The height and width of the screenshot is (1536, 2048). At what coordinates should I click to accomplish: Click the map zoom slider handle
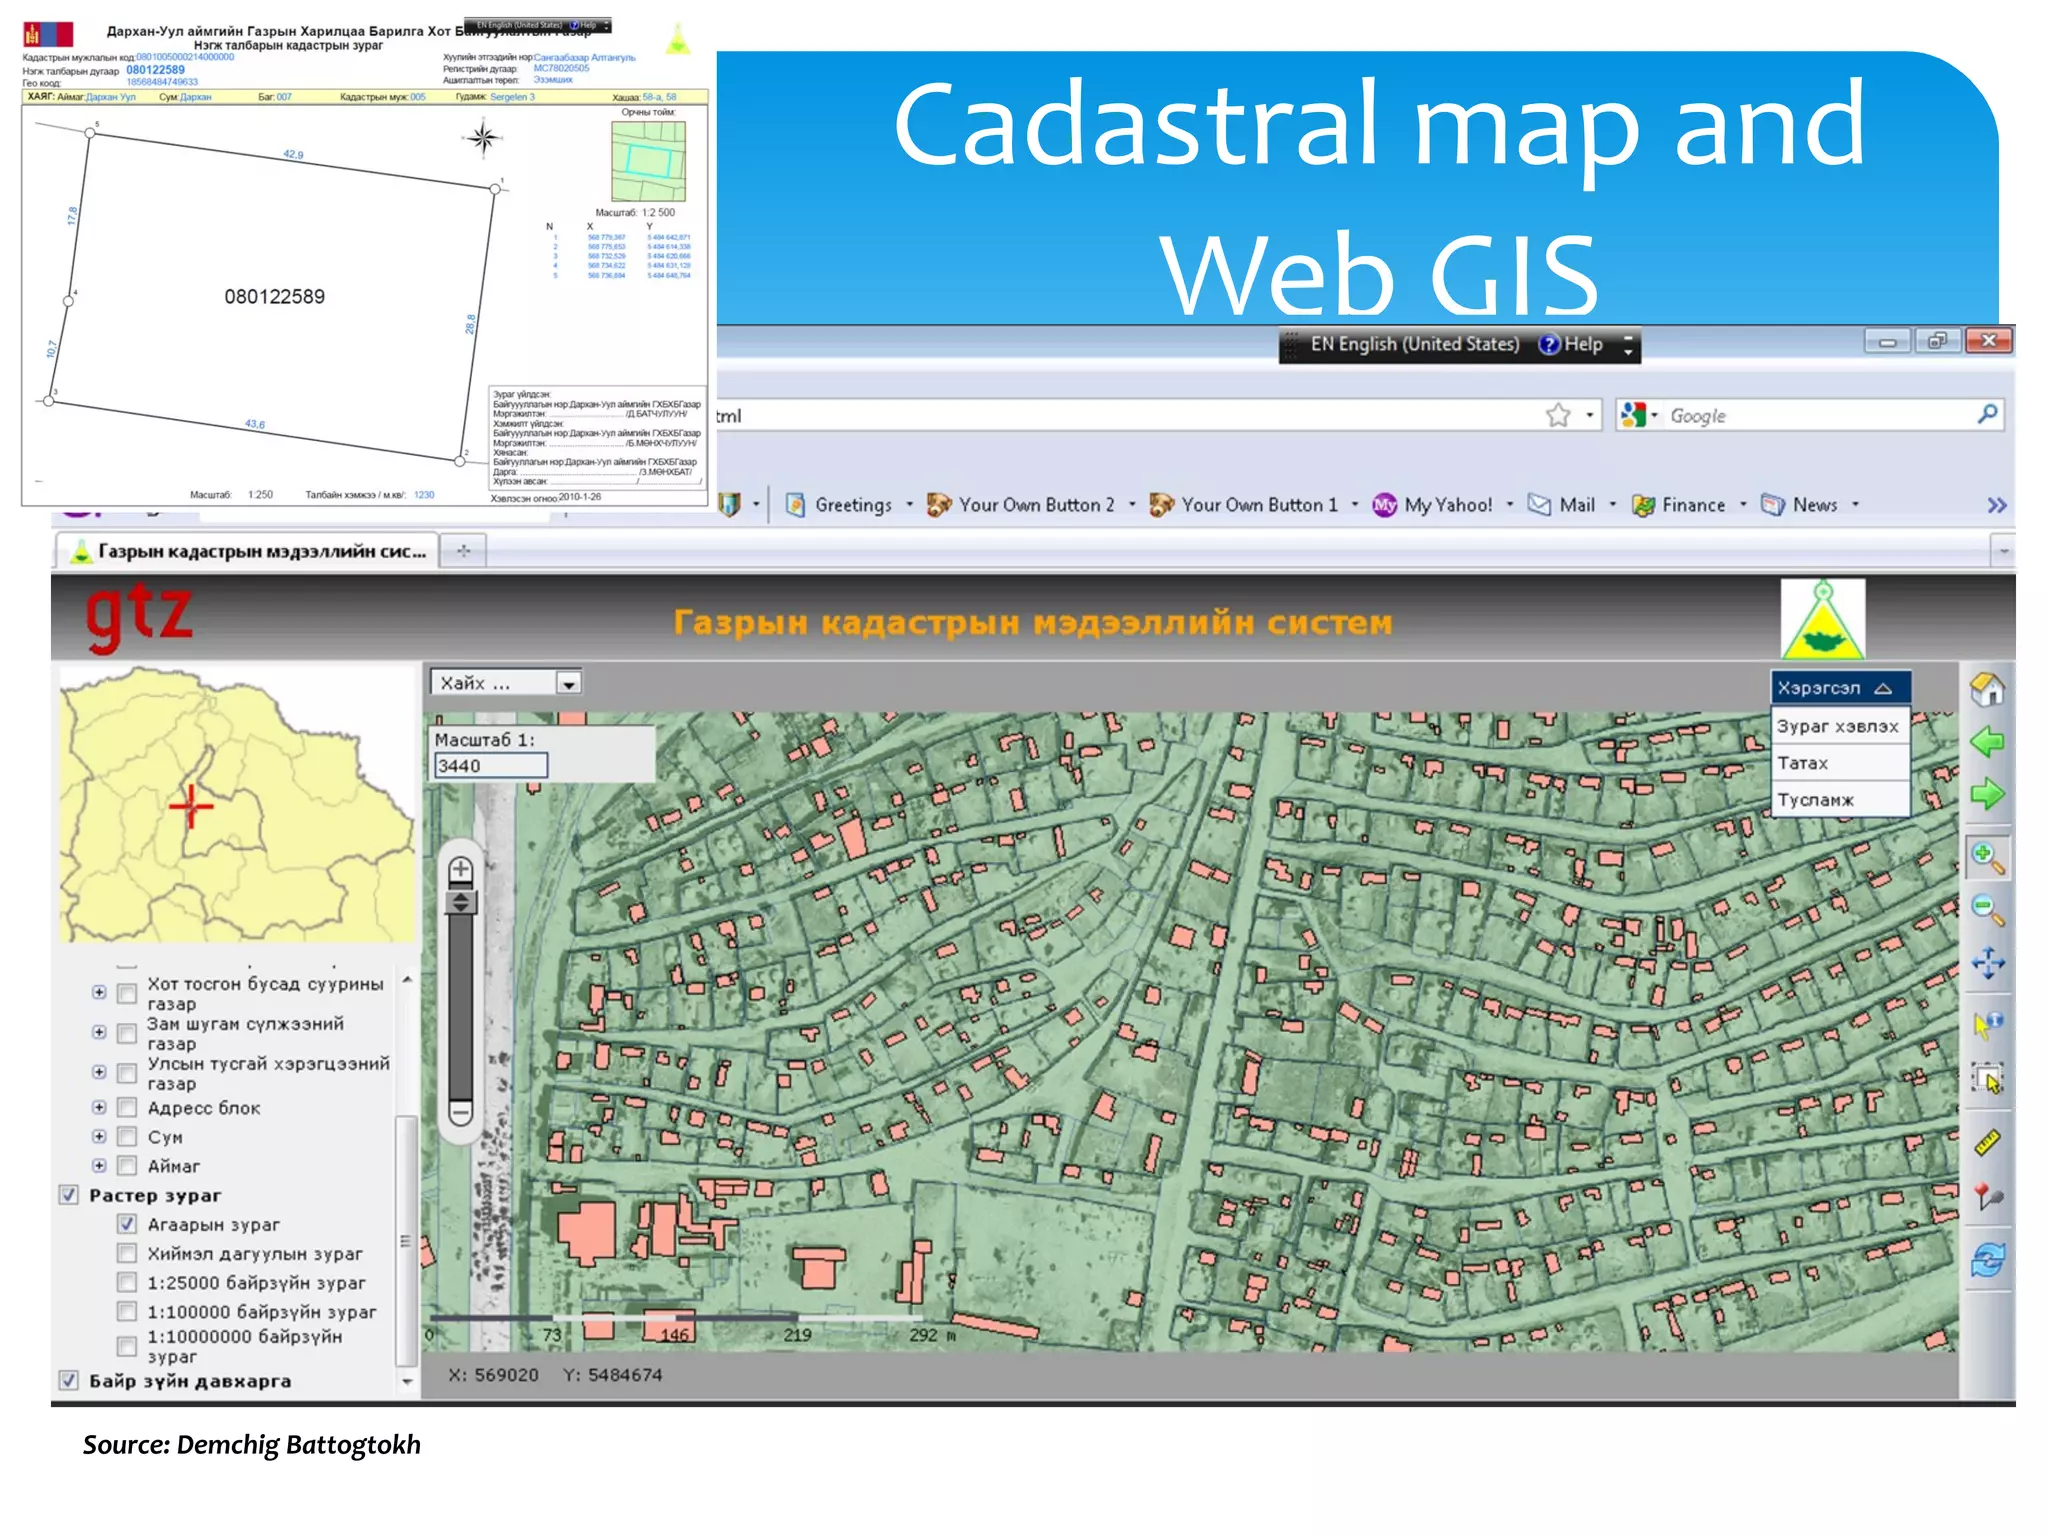point(461,903)
